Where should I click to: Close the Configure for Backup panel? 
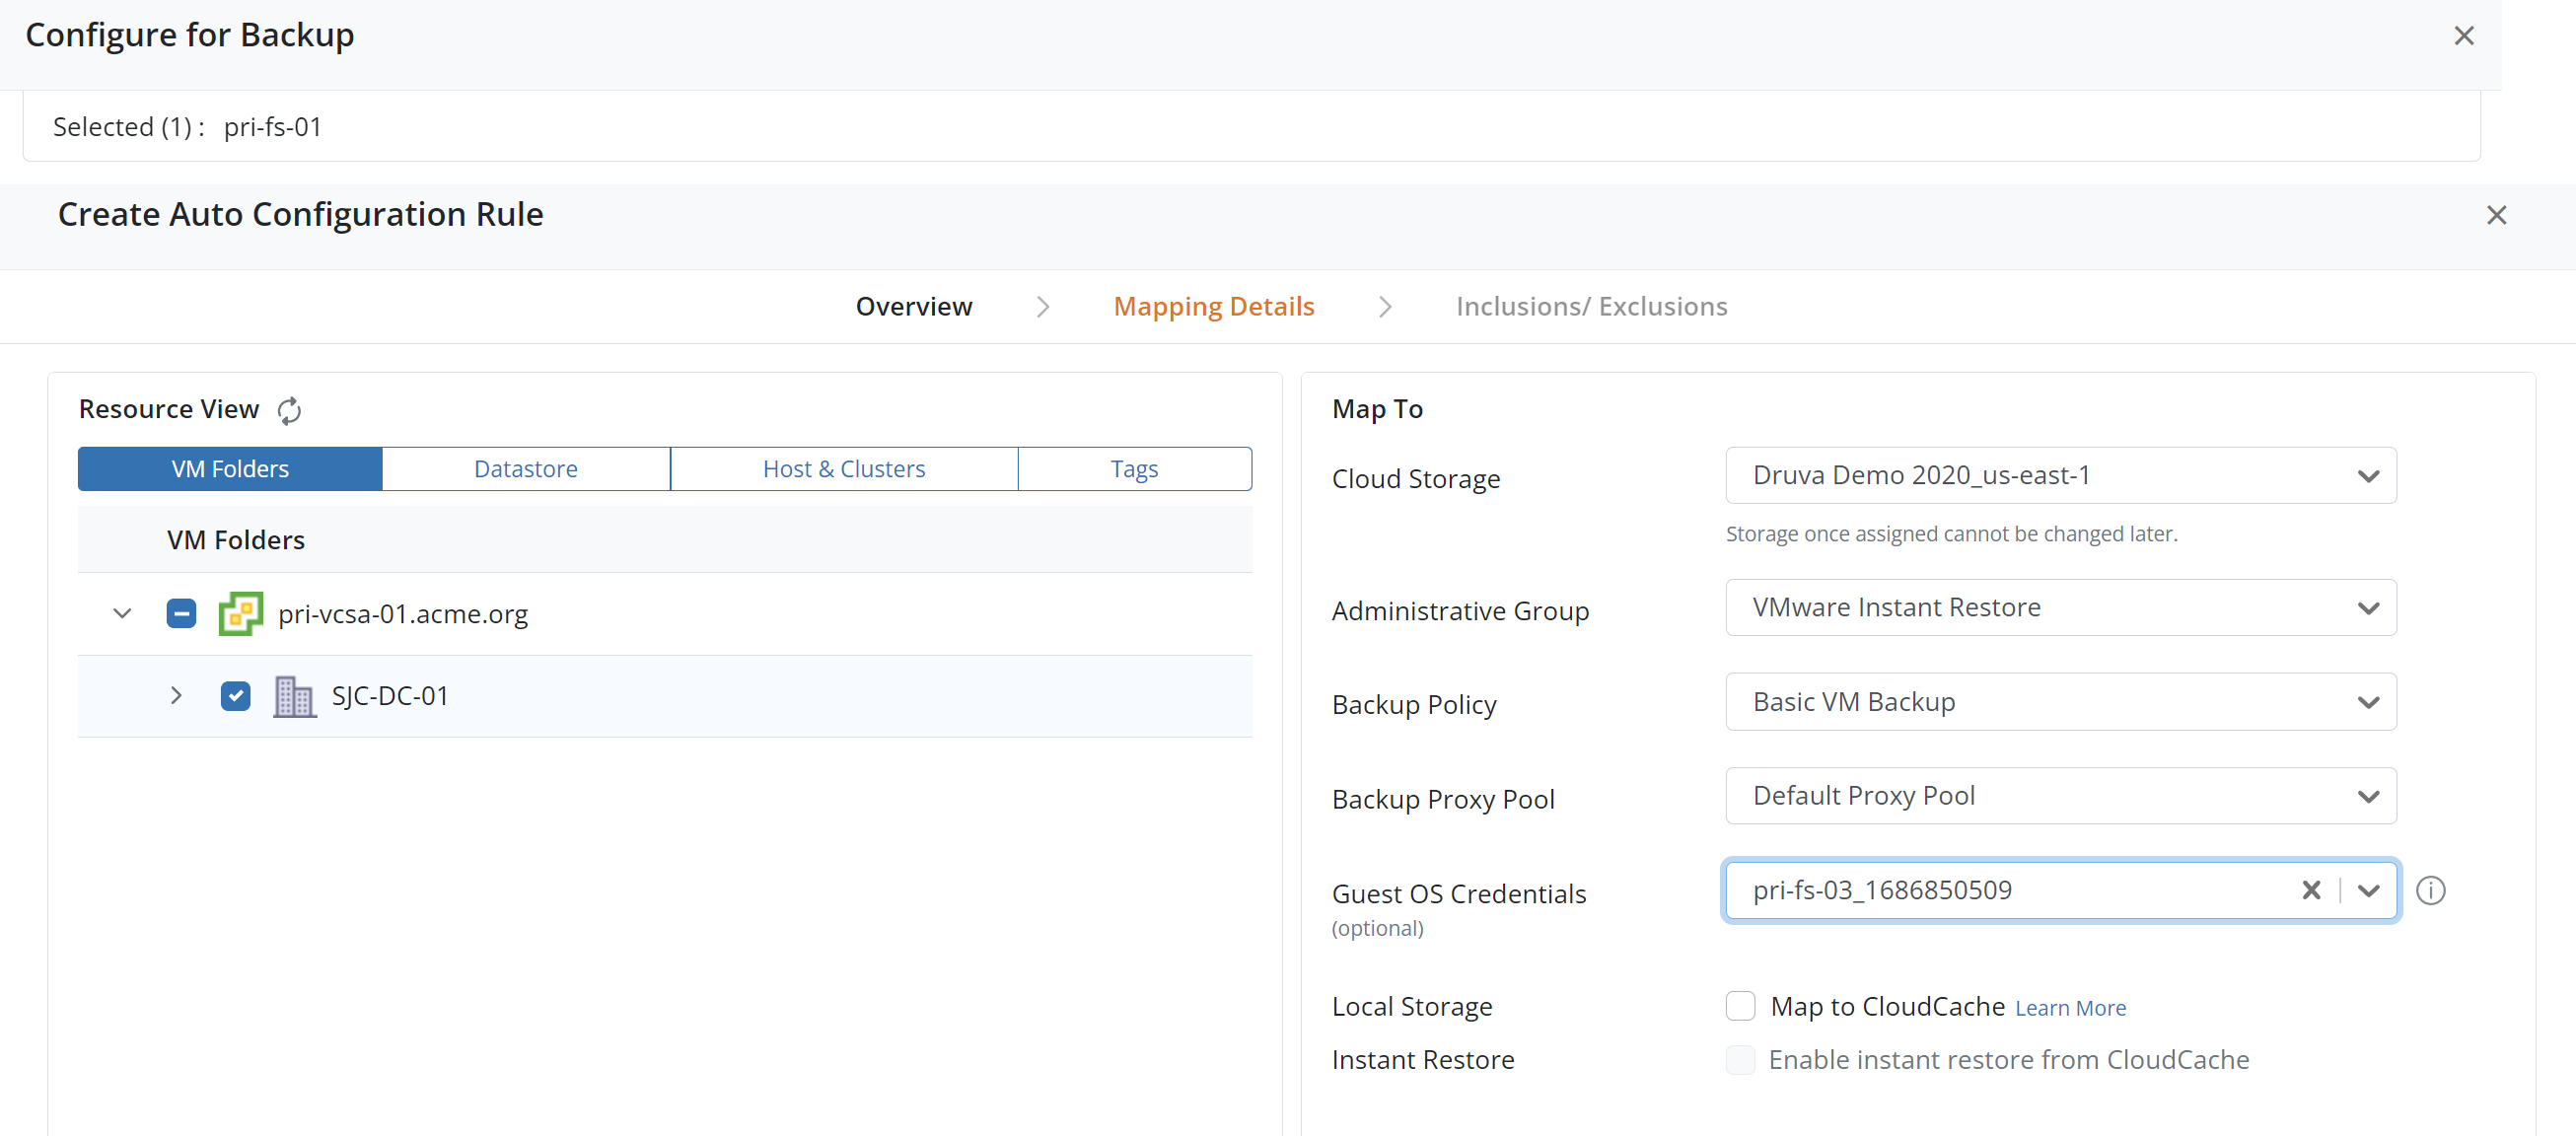pyautogui.click(x=2463, y=36)
